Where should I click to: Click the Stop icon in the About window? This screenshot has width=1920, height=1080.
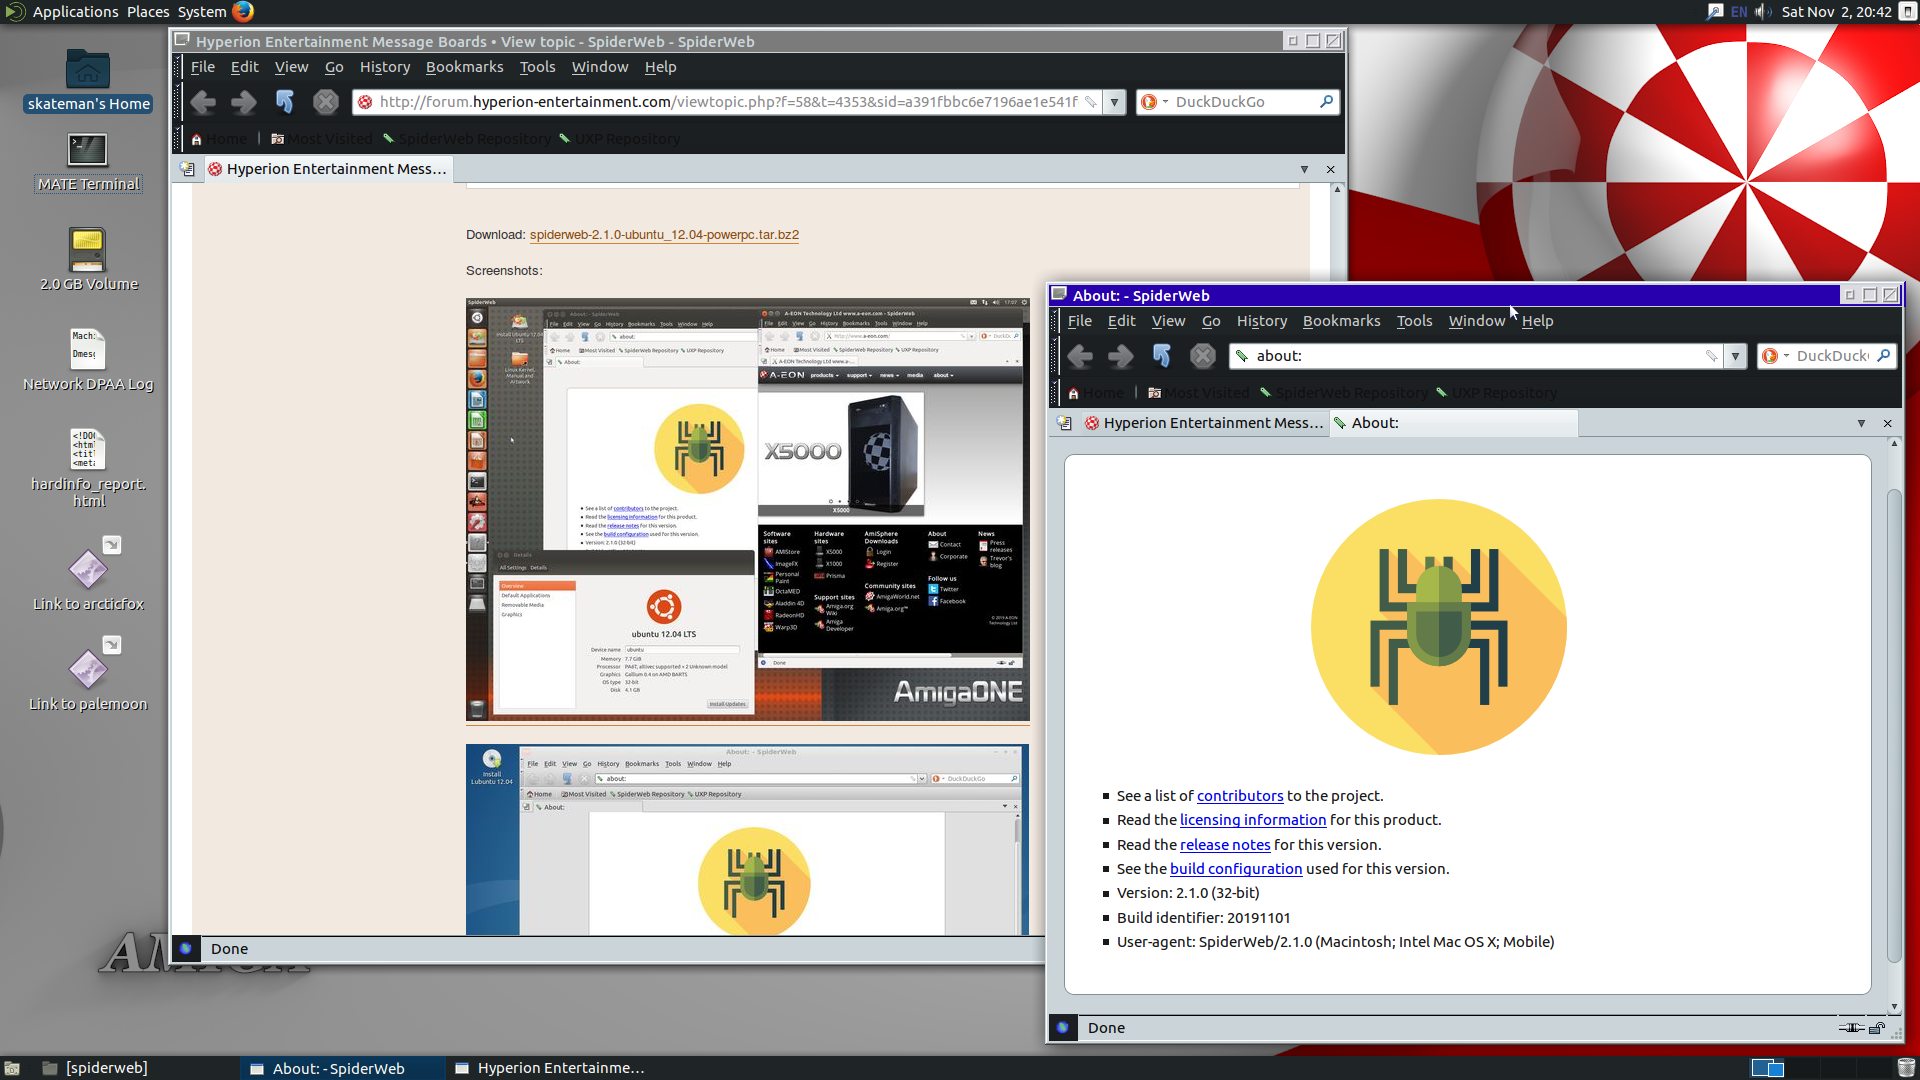coord(1203,356)
